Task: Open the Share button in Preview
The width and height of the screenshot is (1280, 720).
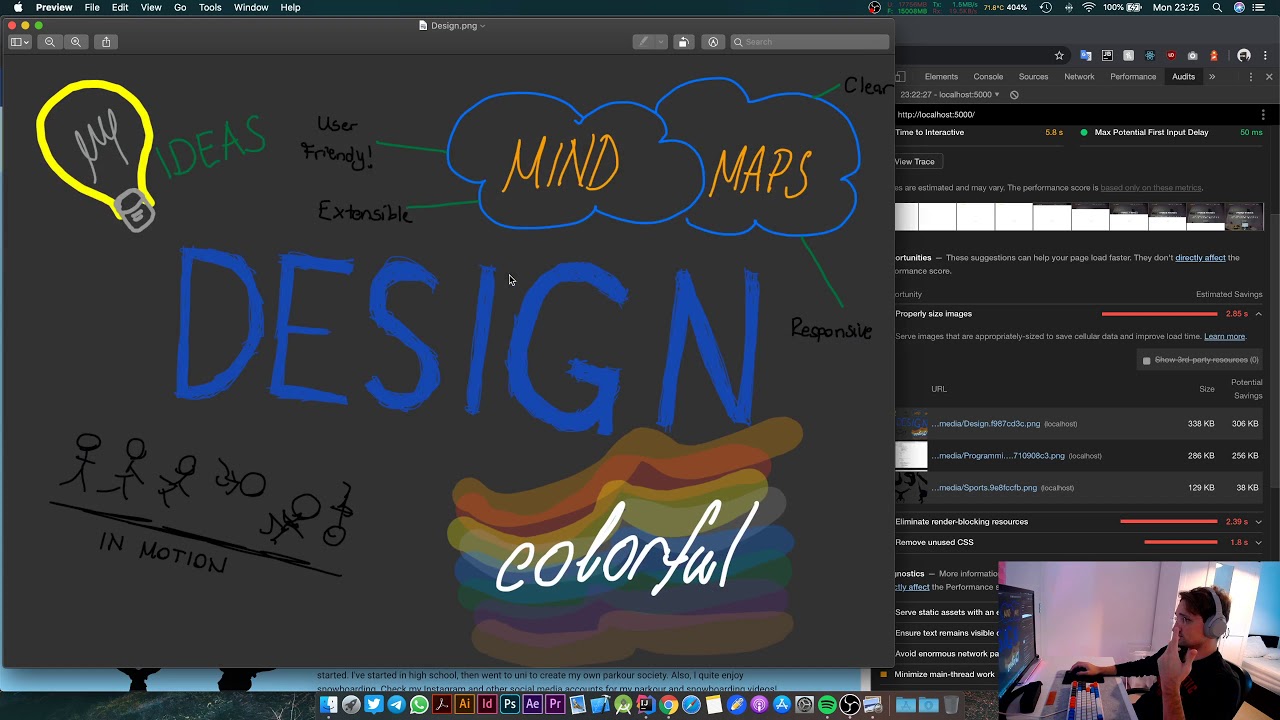Action: click(x=106, y=42)
